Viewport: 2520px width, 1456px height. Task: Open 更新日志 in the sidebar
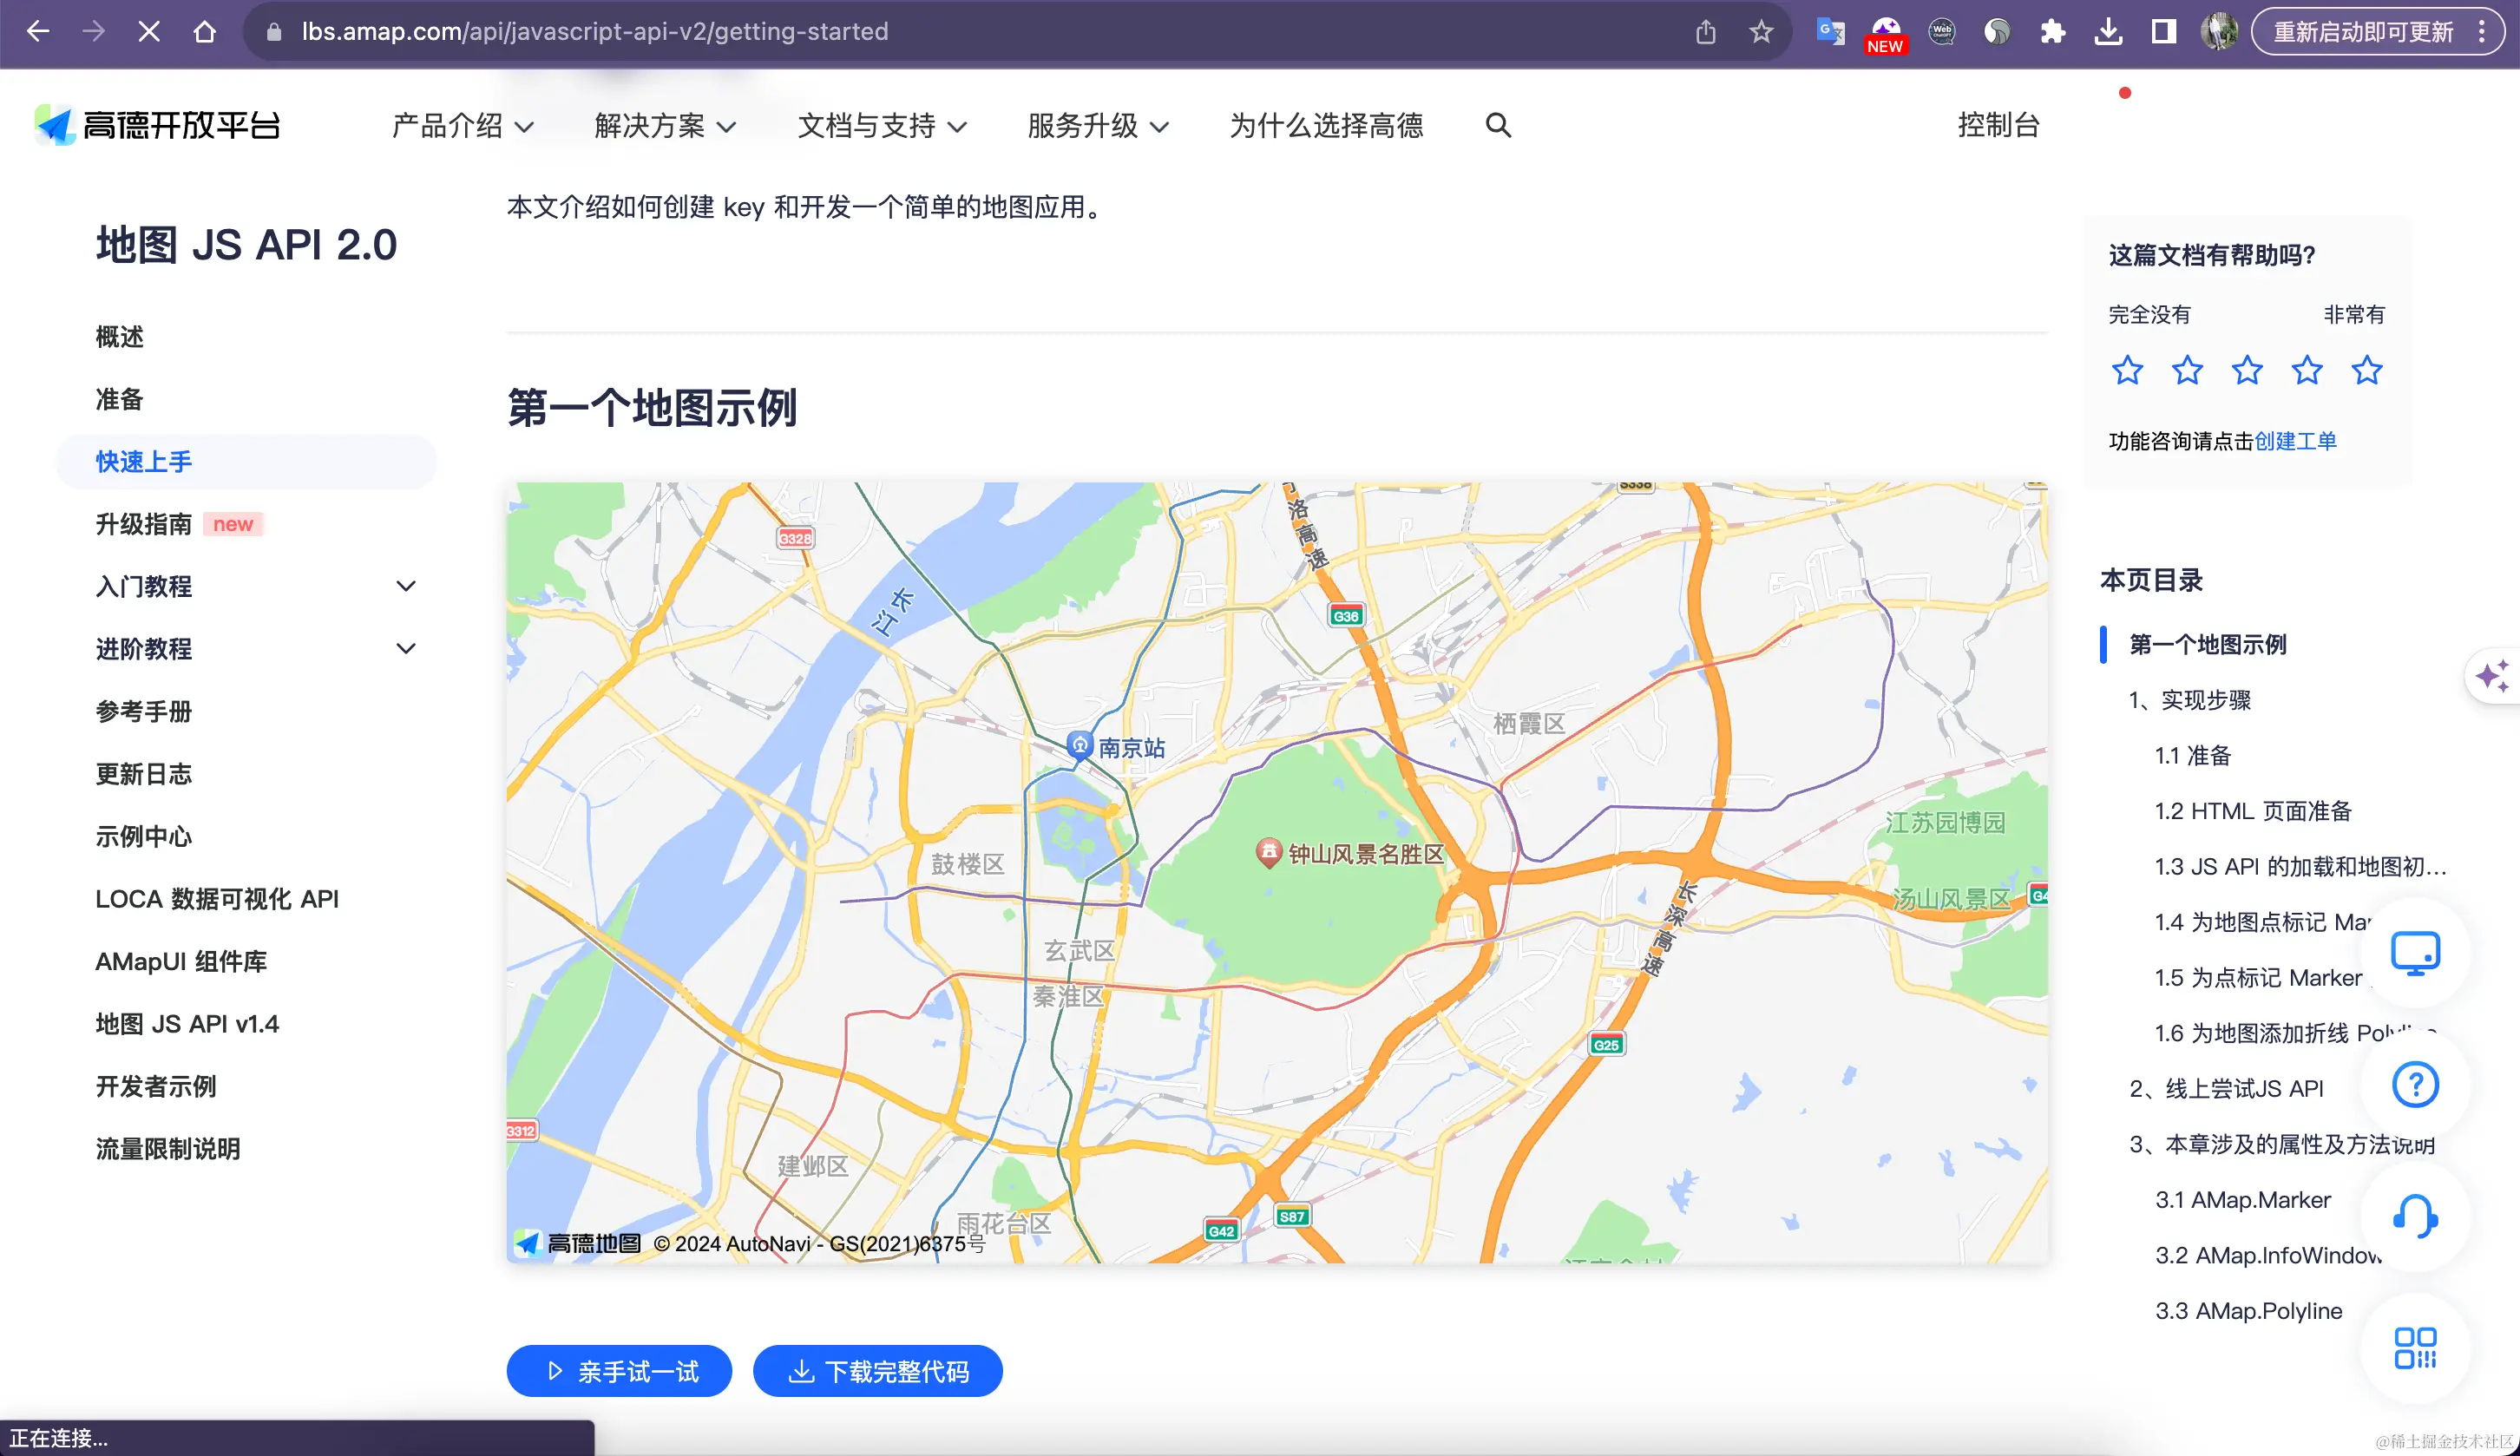tap(144, 774)
